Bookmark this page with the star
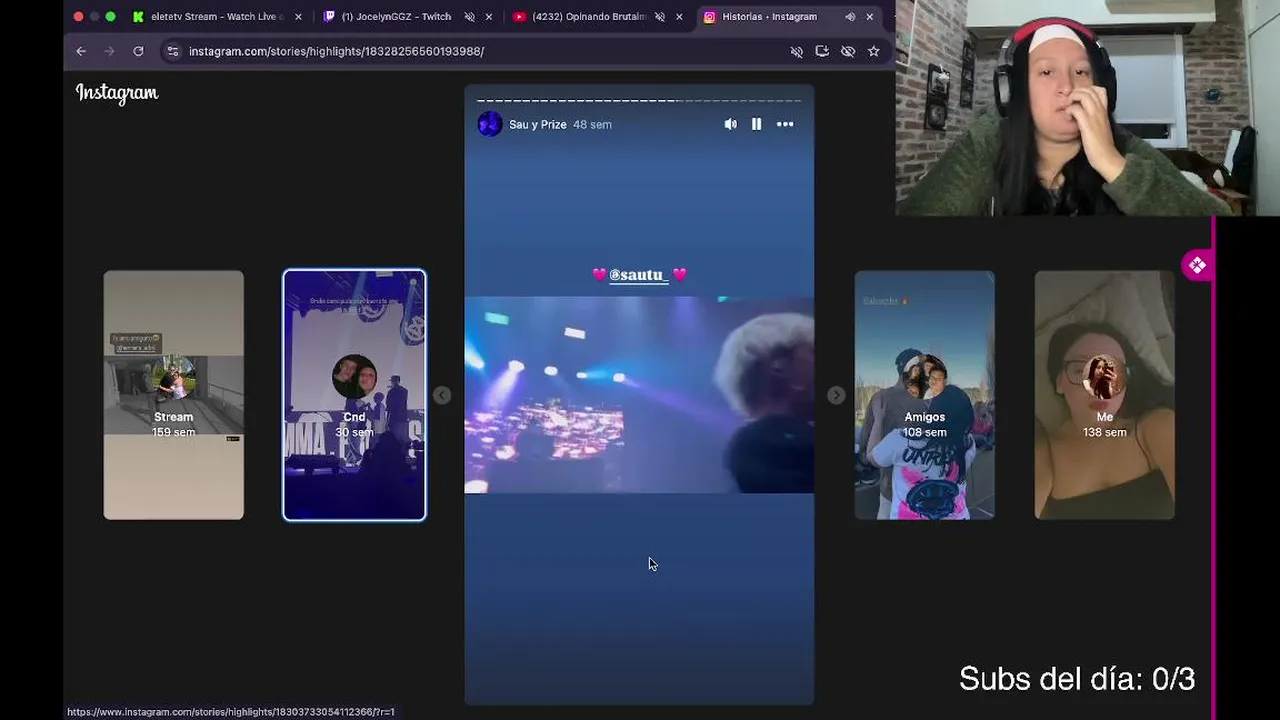This screenshot has width=1280, height=720. [873, 51]
